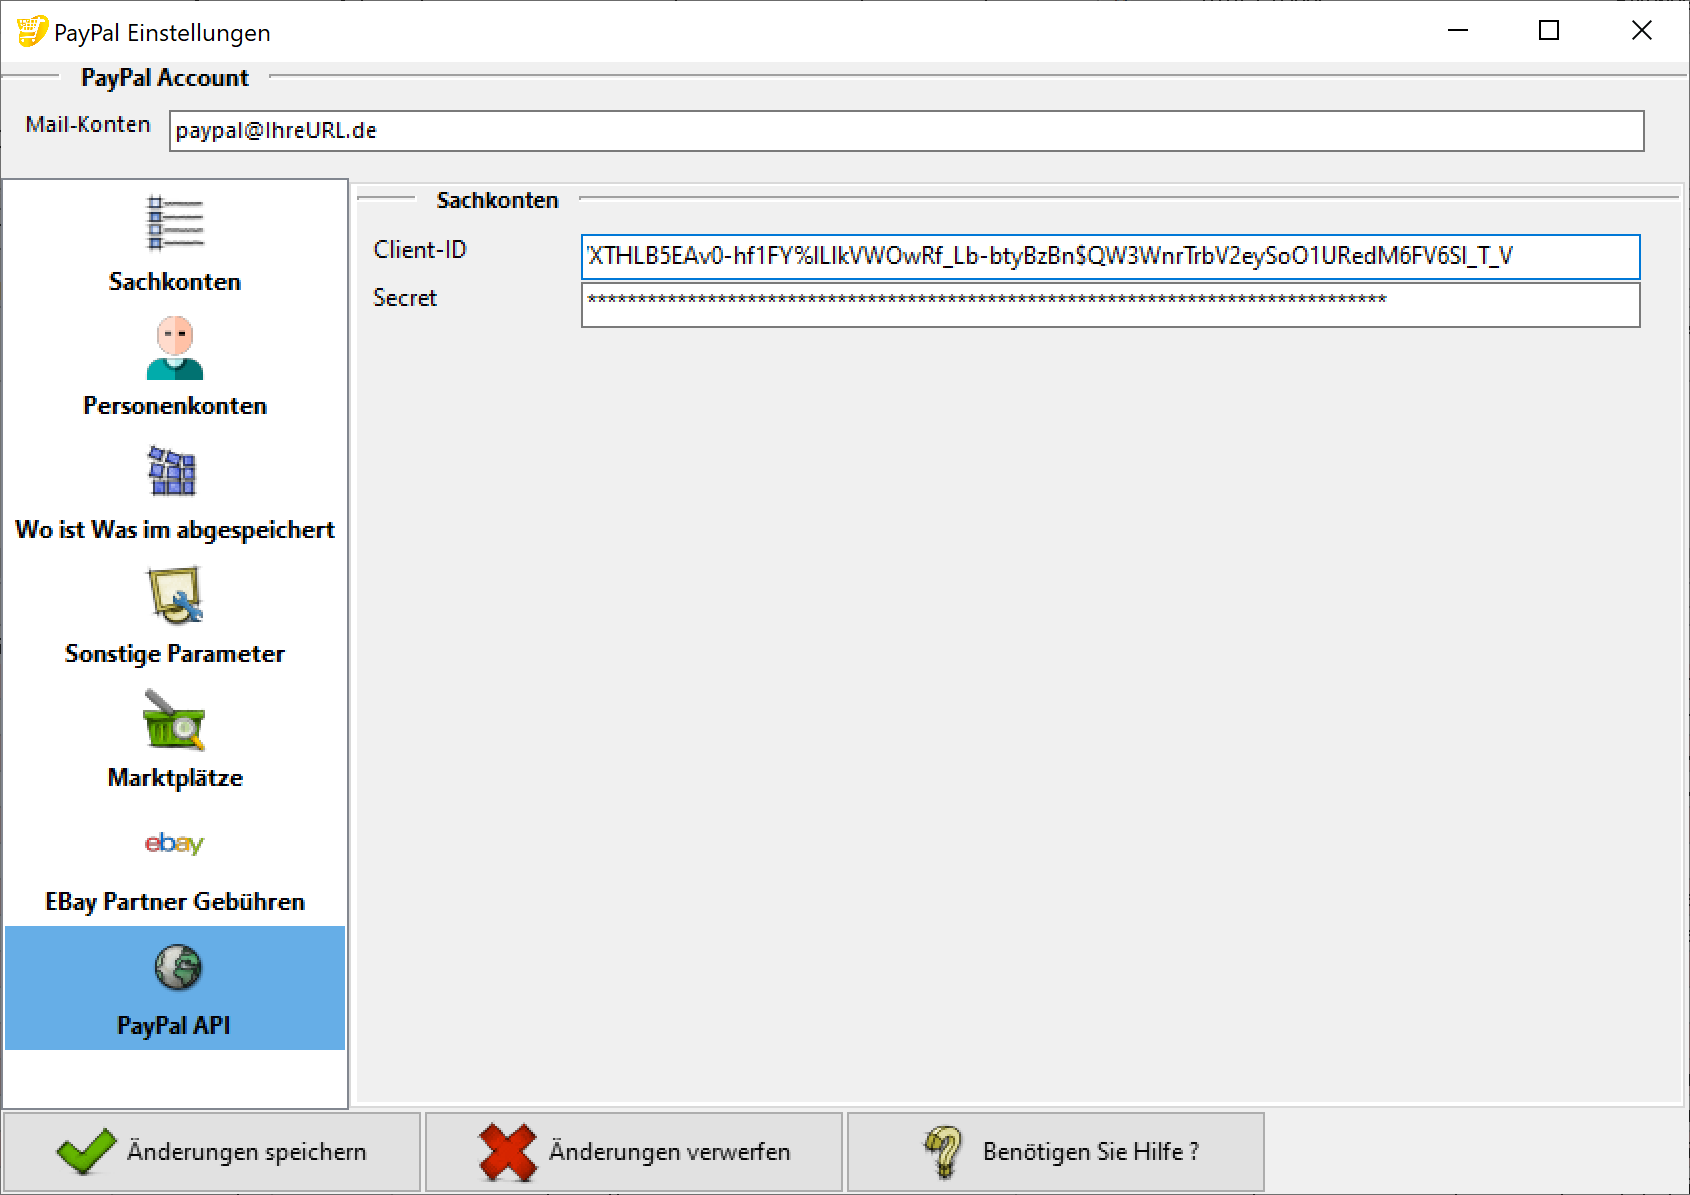
Task: Click into the Client-ID text field
Action: click(x=1110, y=257)
